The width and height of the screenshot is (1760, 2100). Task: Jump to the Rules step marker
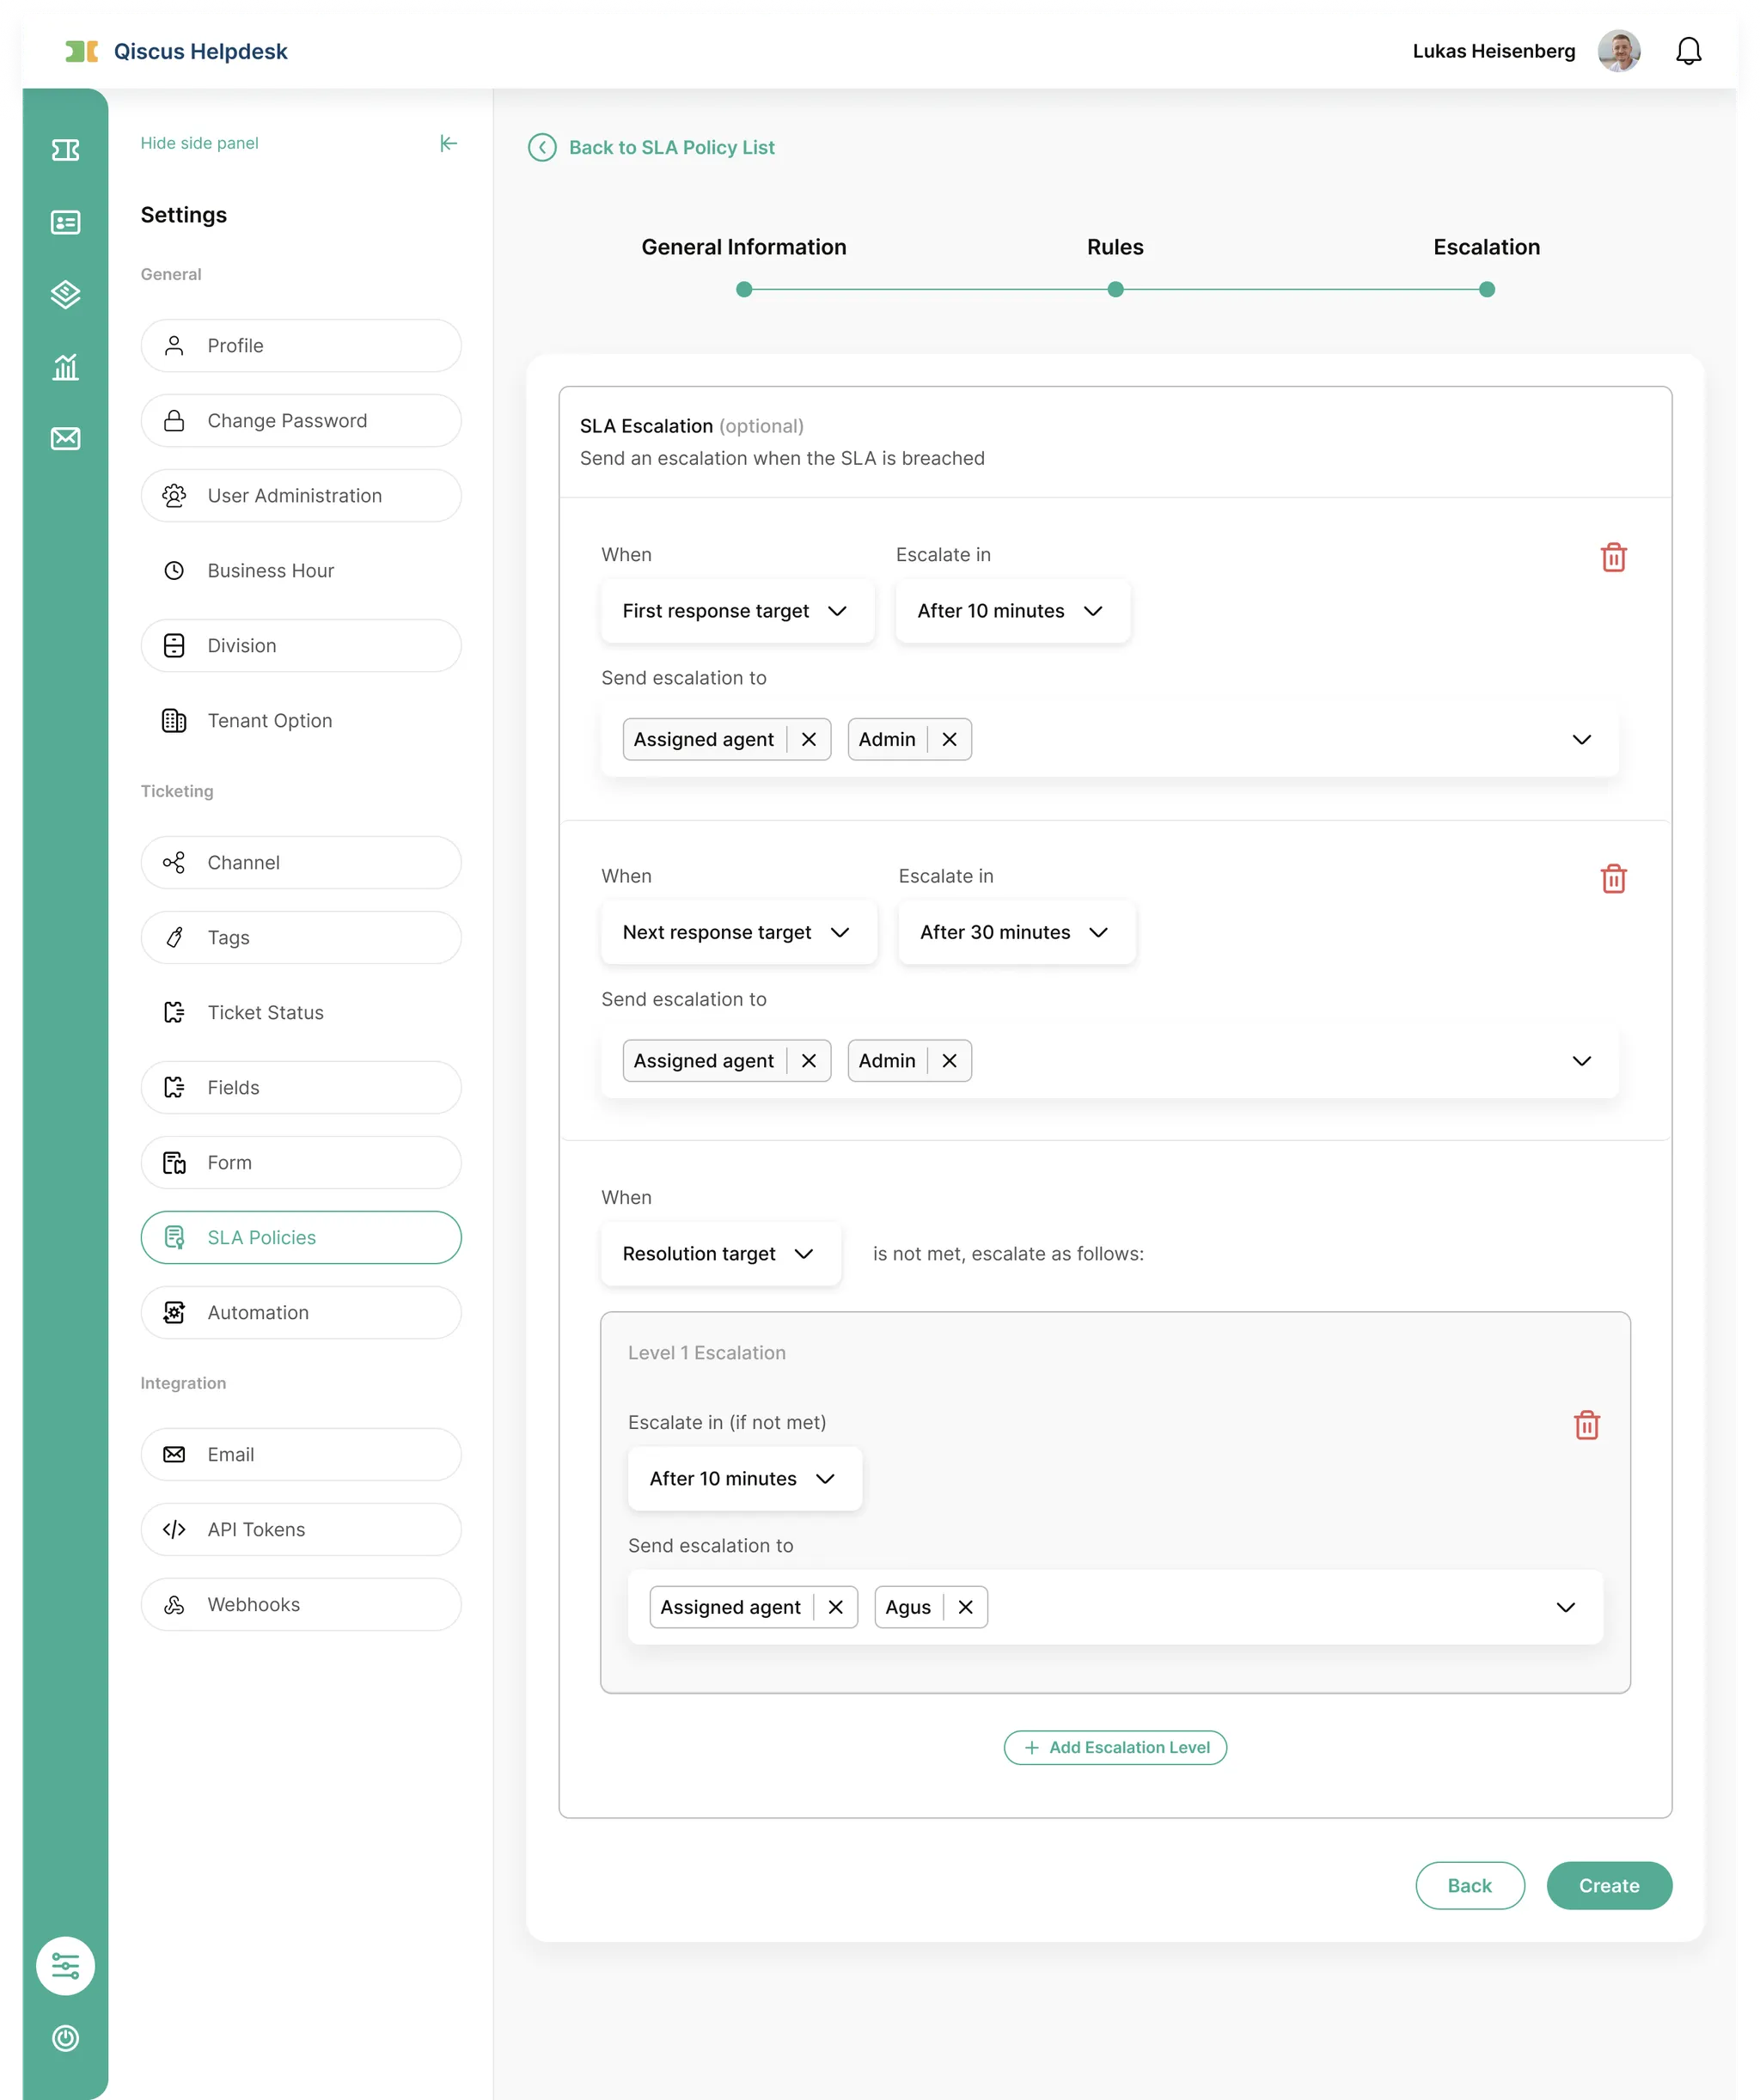(1115, 290)
